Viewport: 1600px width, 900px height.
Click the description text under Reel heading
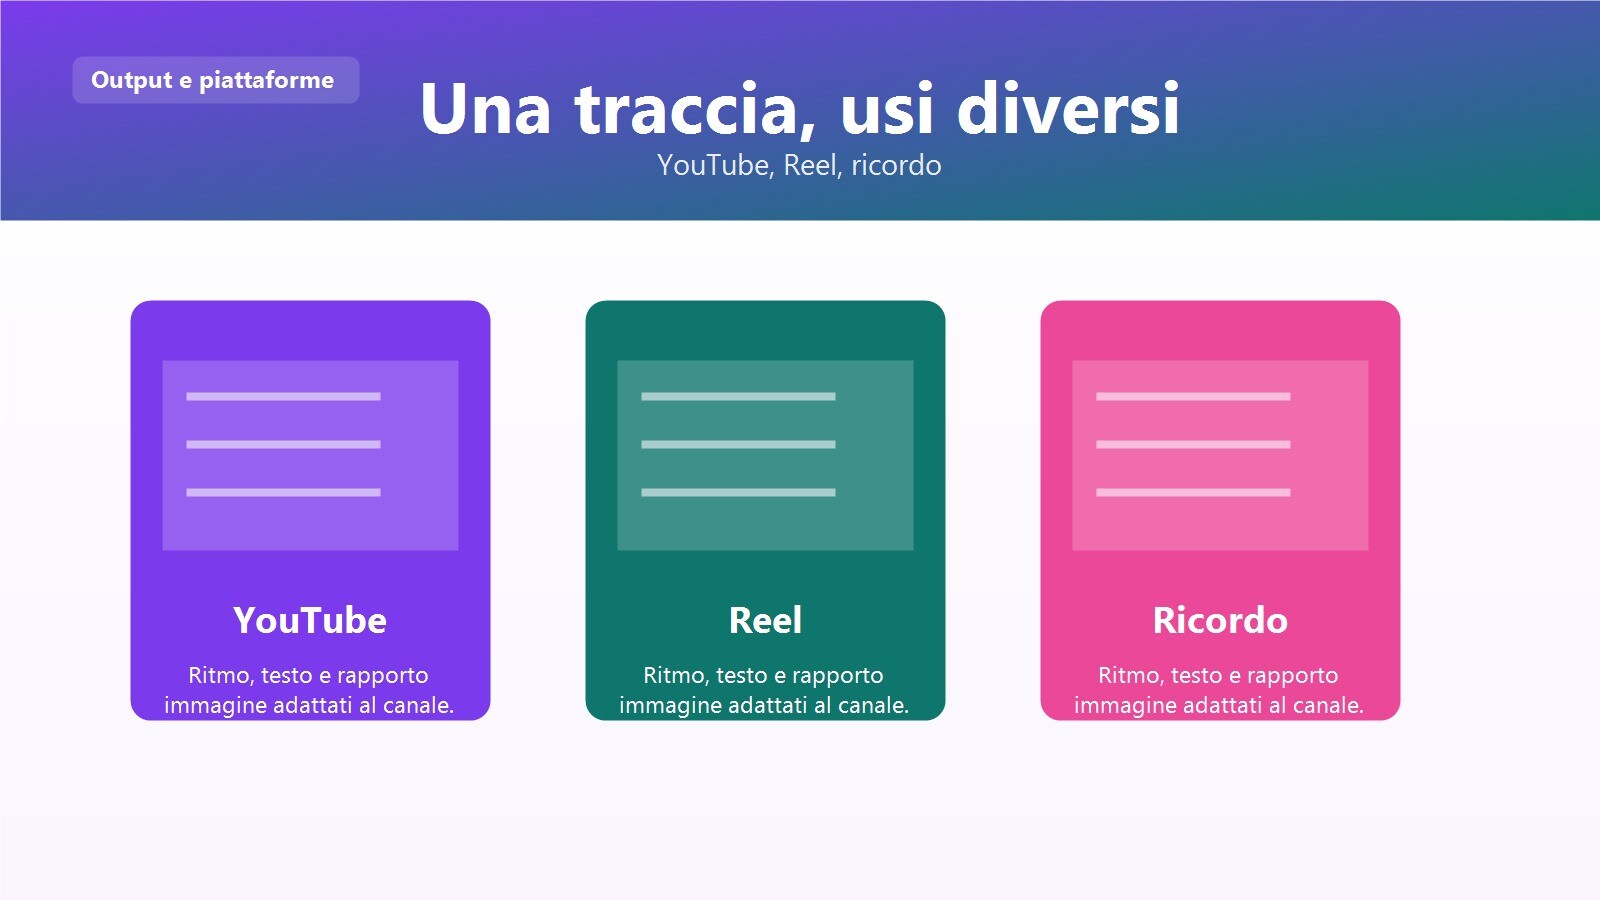[764, 690]
